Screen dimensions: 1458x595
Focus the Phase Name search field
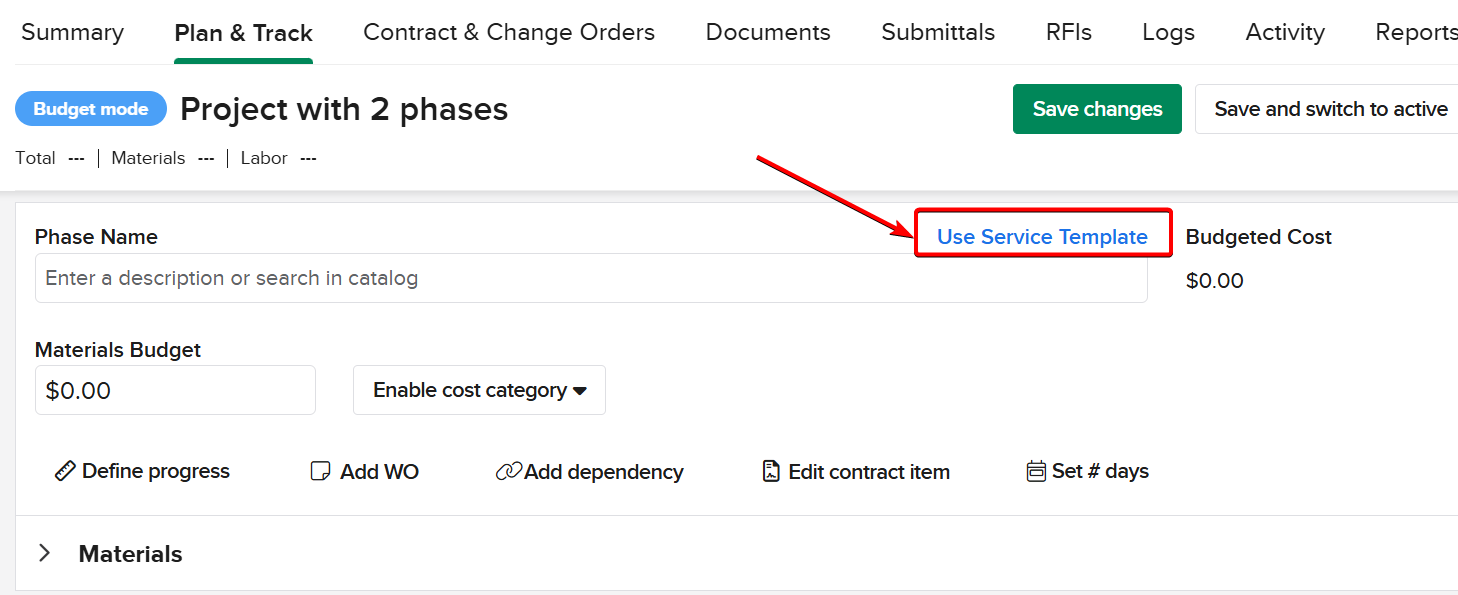(x=590, y=278)
